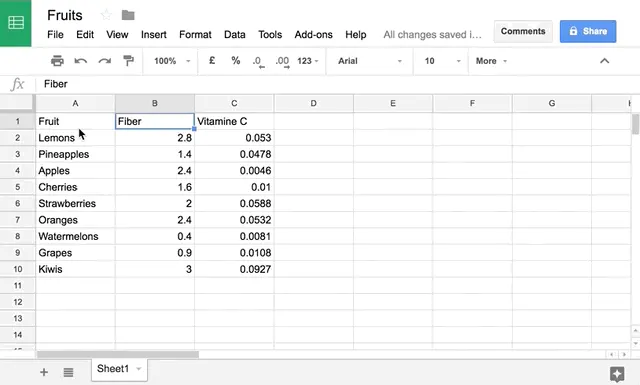This screenshot has width=640, height=385.
Task: Select the Paint format tool
Action: tap(128, 61)
